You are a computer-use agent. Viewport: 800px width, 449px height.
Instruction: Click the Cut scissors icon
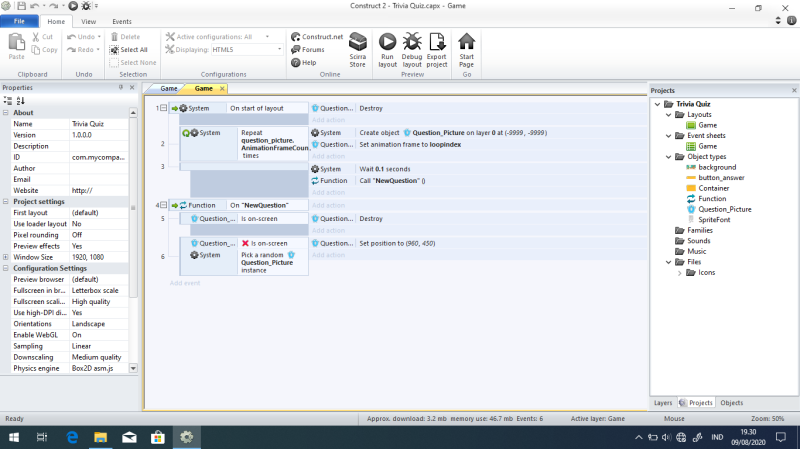point(36,37)
